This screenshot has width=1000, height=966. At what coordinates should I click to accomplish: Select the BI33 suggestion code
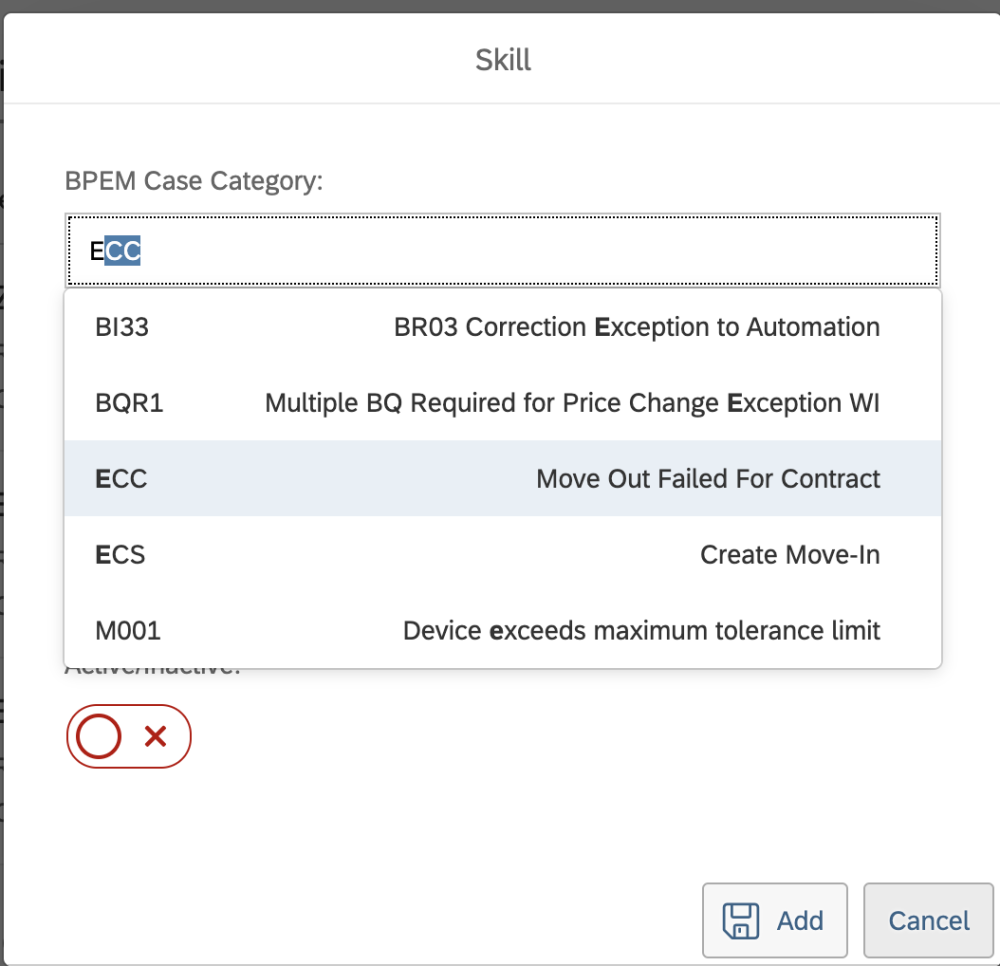click(122, 327)
